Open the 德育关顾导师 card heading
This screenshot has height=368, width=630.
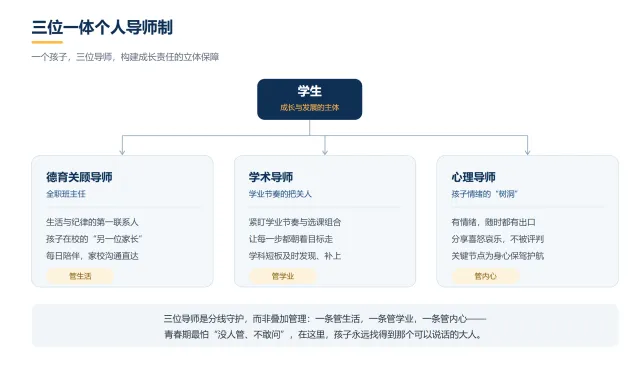pos(79,177)
